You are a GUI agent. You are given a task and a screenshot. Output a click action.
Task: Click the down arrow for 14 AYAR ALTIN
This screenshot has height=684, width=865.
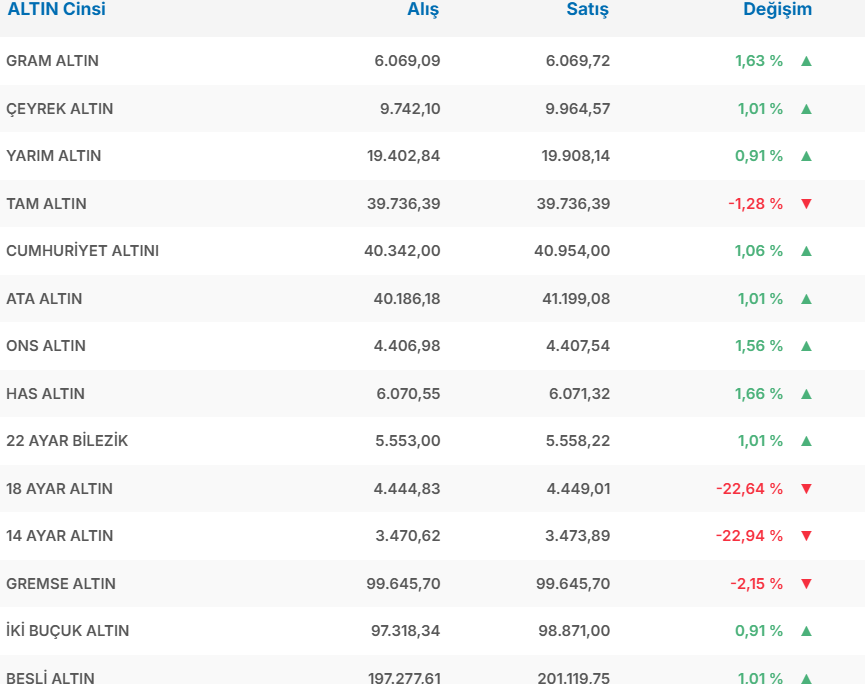point(806,536)
